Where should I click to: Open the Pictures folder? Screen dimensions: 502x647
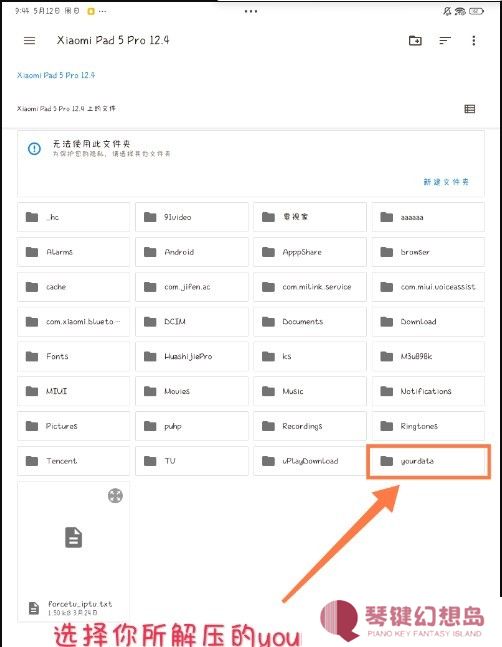click(73, 426)
